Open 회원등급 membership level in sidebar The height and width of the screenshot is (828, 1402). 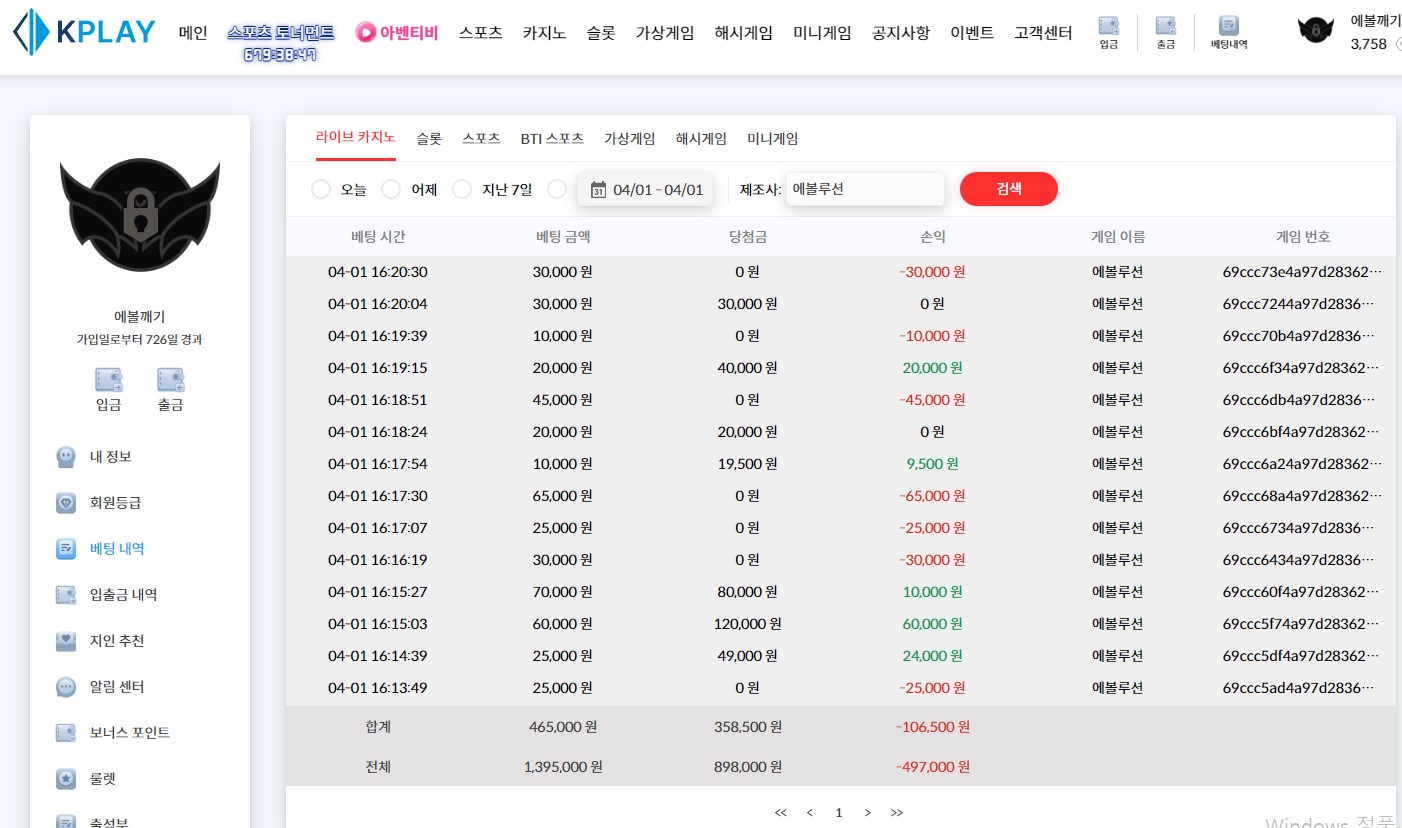[115, 503]
